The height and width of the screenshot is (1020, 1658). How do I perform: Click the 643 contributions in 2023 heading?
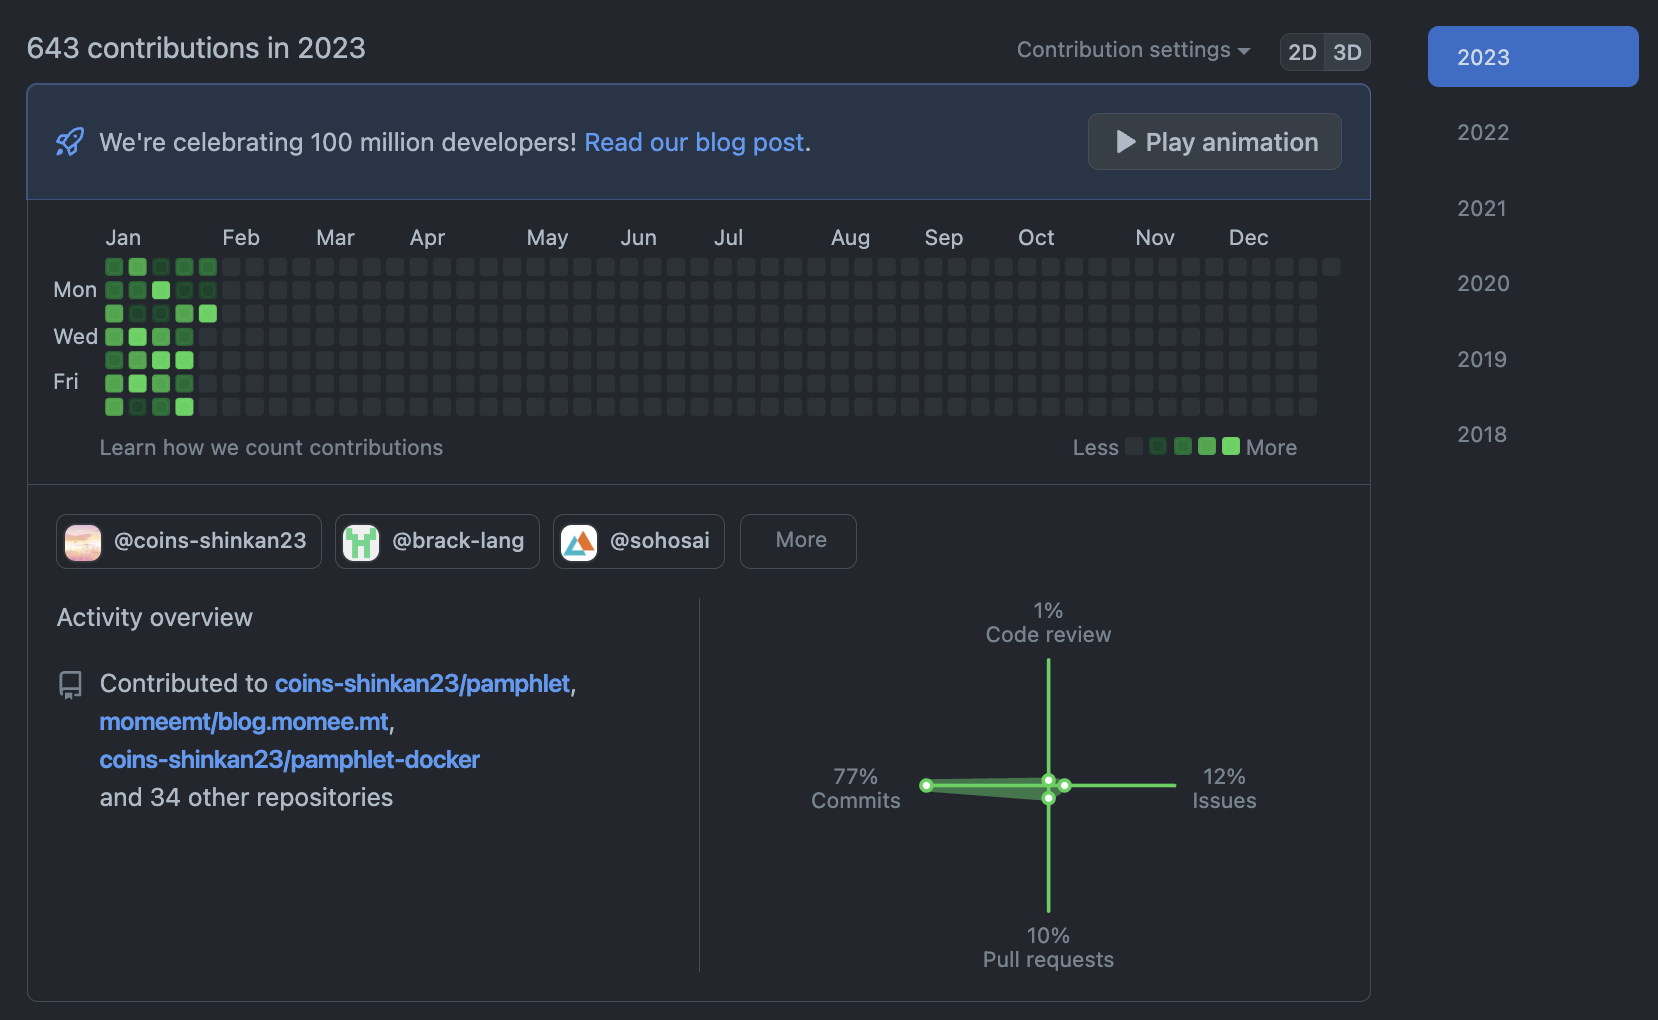point(196,48)
